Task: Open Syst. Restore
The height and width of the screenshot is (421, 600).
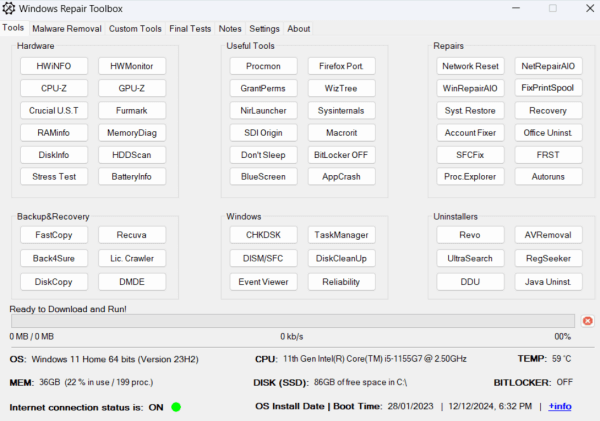Action: click(470, 111)
